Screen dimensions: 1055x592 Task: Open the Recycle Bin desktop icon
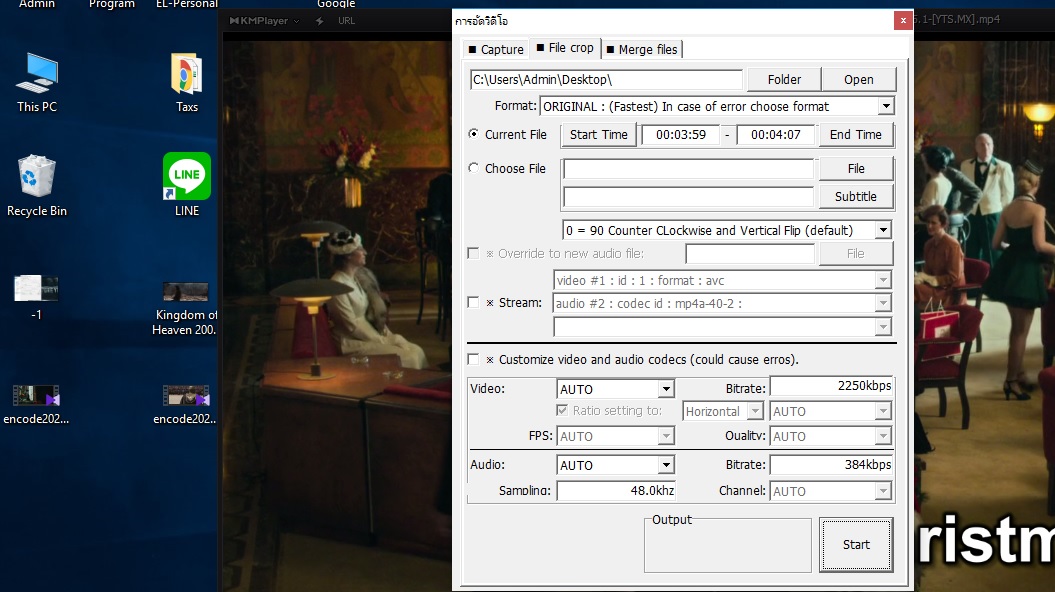coord(37,186)
